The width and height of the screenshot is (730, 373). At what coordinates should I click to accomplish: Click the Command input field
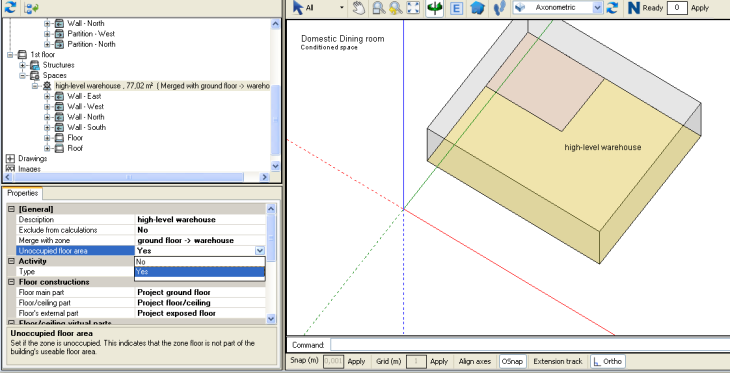point(530,345)
